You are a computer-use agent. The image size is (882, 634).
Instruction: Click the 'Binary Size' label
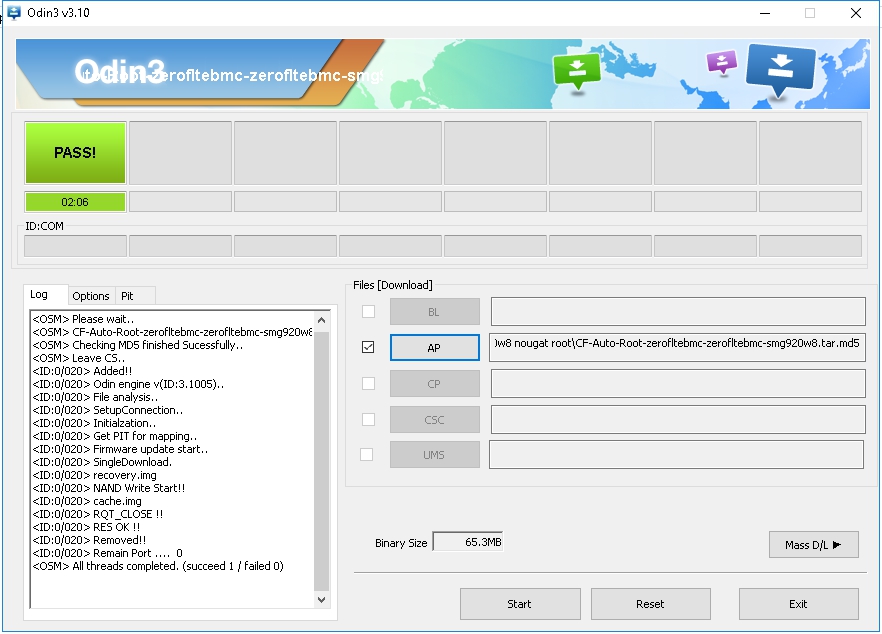(401, 543)
